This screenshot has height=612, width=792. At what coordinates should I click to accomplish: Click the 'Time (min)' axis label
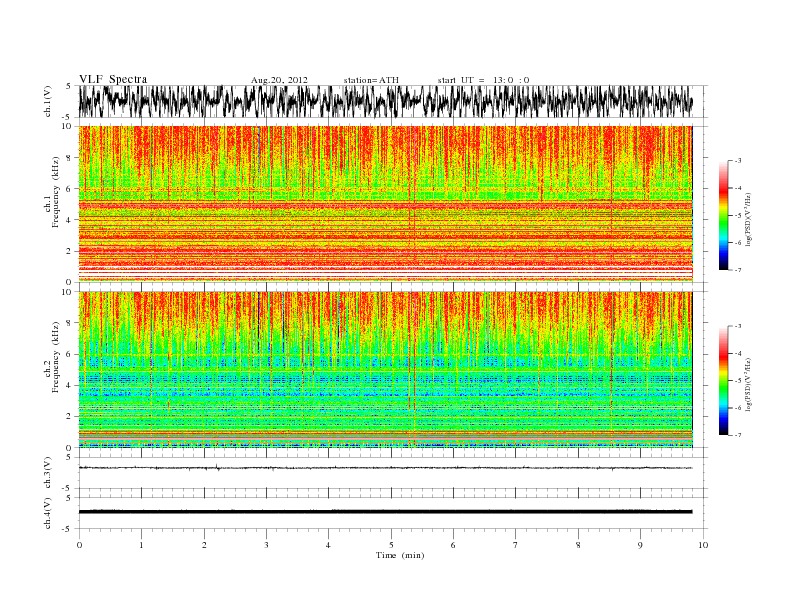(400, 555)
